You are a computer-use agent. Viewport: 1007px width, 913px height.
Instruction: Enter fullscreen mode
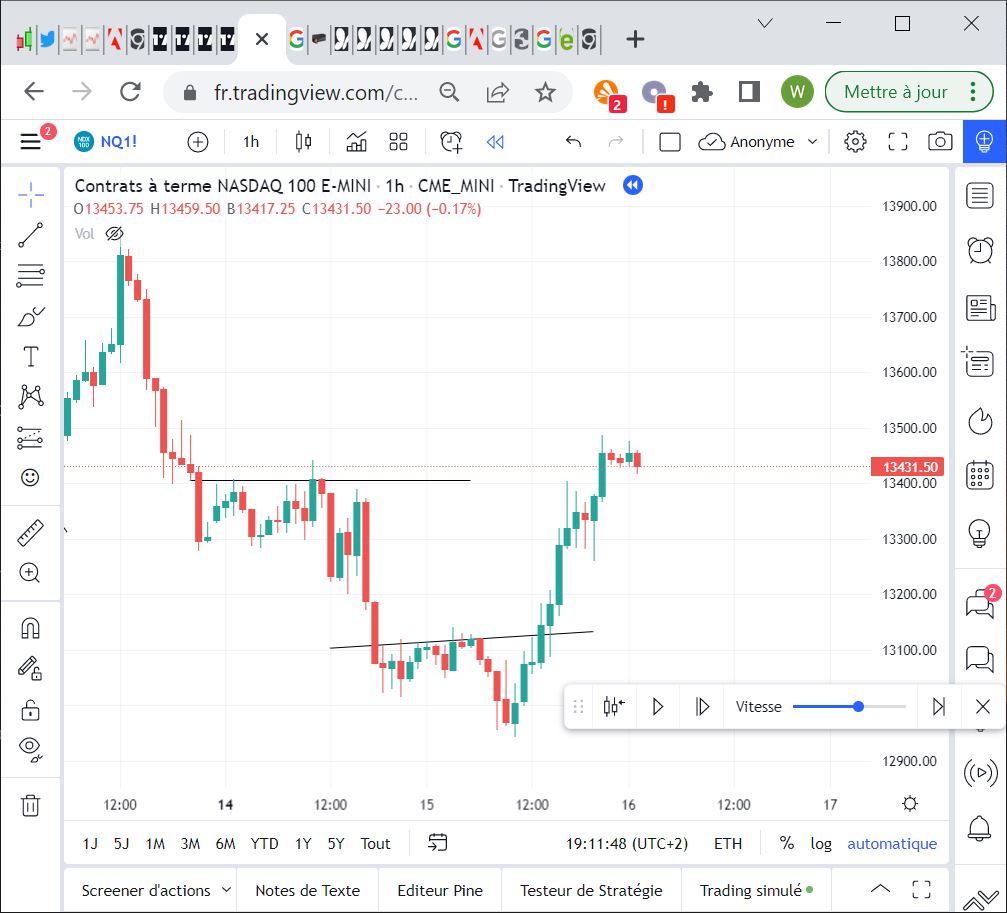click(x=898, y=141)
